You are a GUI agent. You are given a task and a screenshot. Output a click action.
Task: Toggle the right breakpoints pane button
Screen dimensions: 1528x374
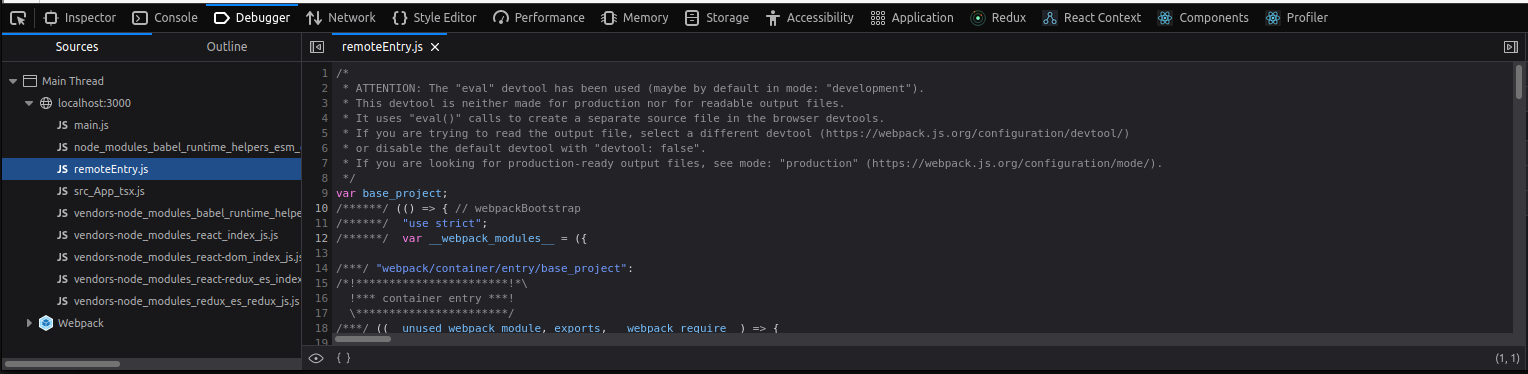pos(1511,47)
